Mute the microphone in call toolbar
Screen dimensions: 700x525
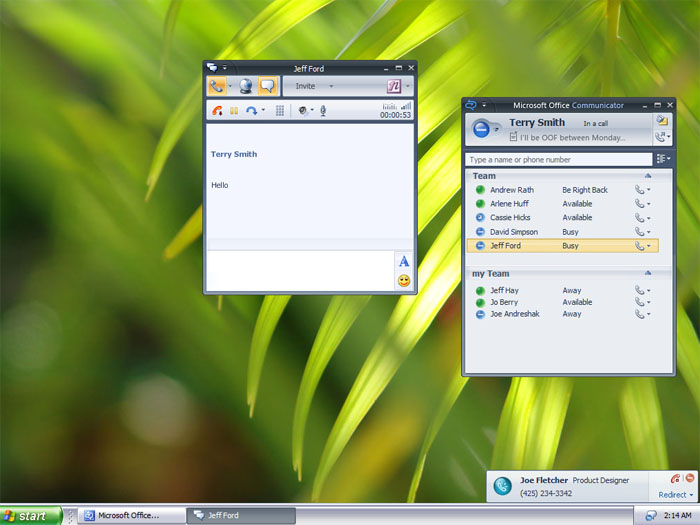[323, 111]
